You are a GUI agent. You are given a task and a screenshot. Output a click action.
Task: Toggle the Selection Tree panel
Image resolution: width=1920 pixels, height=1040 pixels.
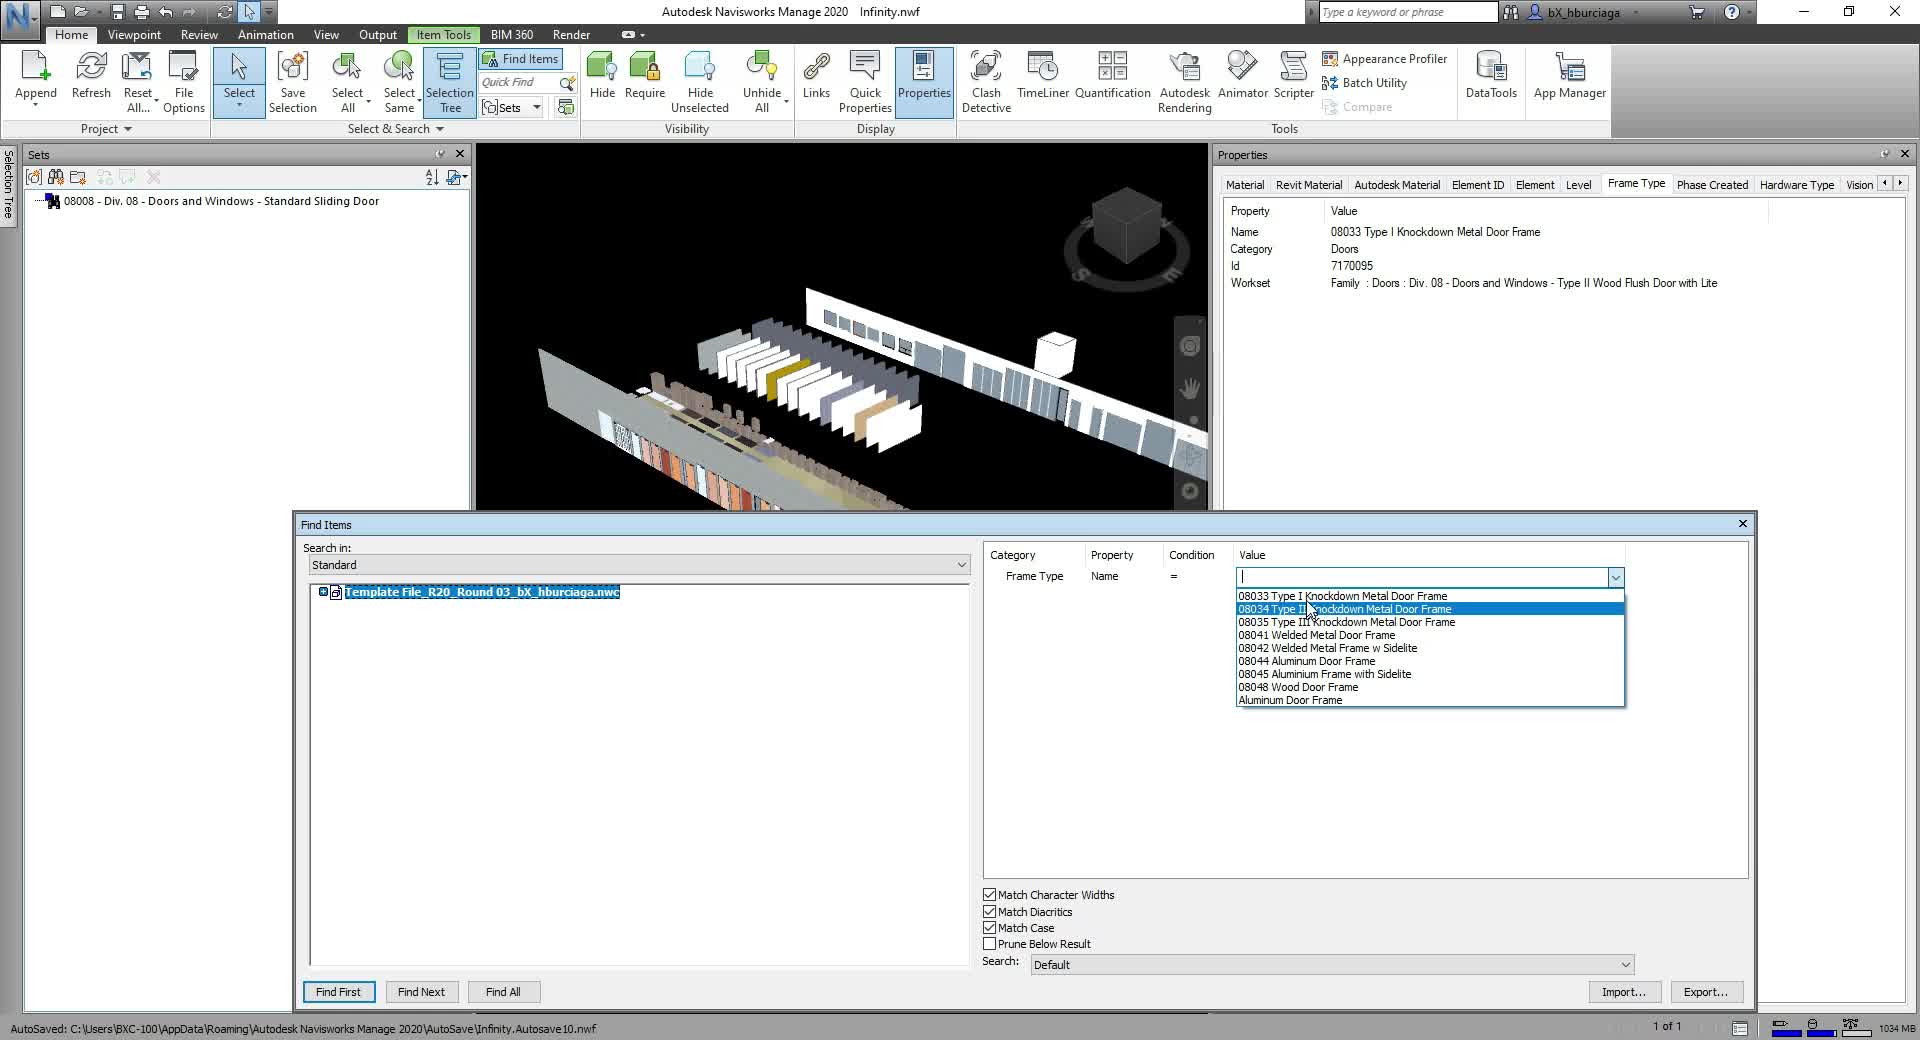[x=450, y=82]
